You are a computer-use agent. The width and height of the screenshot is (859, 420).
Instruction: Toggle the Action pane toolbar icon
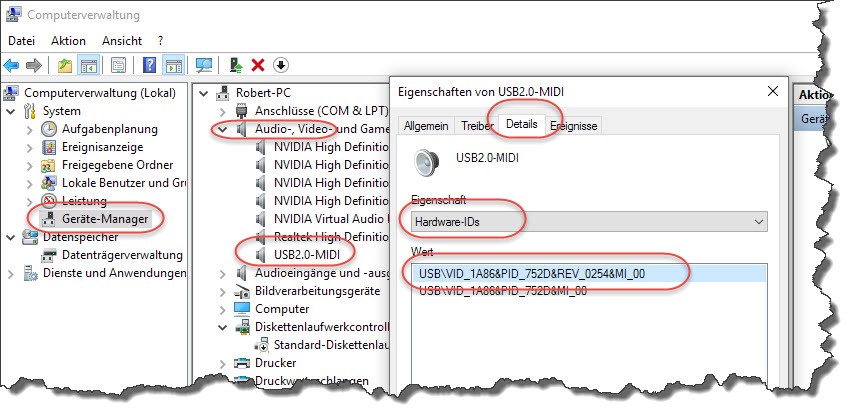174,66
